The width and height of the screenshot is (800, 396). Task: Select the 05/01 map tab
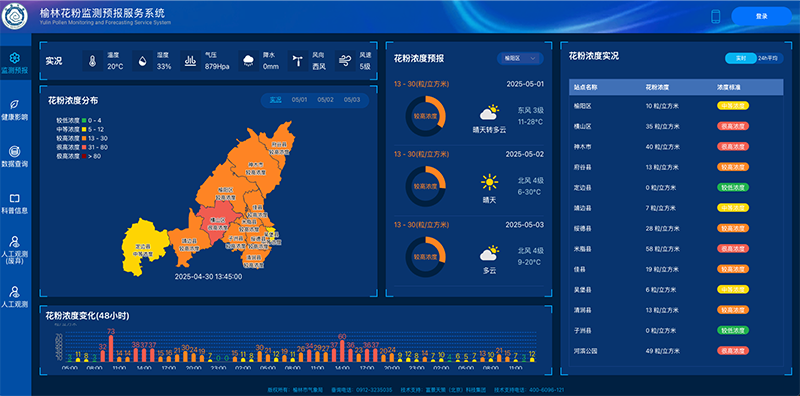click(299, 100)
